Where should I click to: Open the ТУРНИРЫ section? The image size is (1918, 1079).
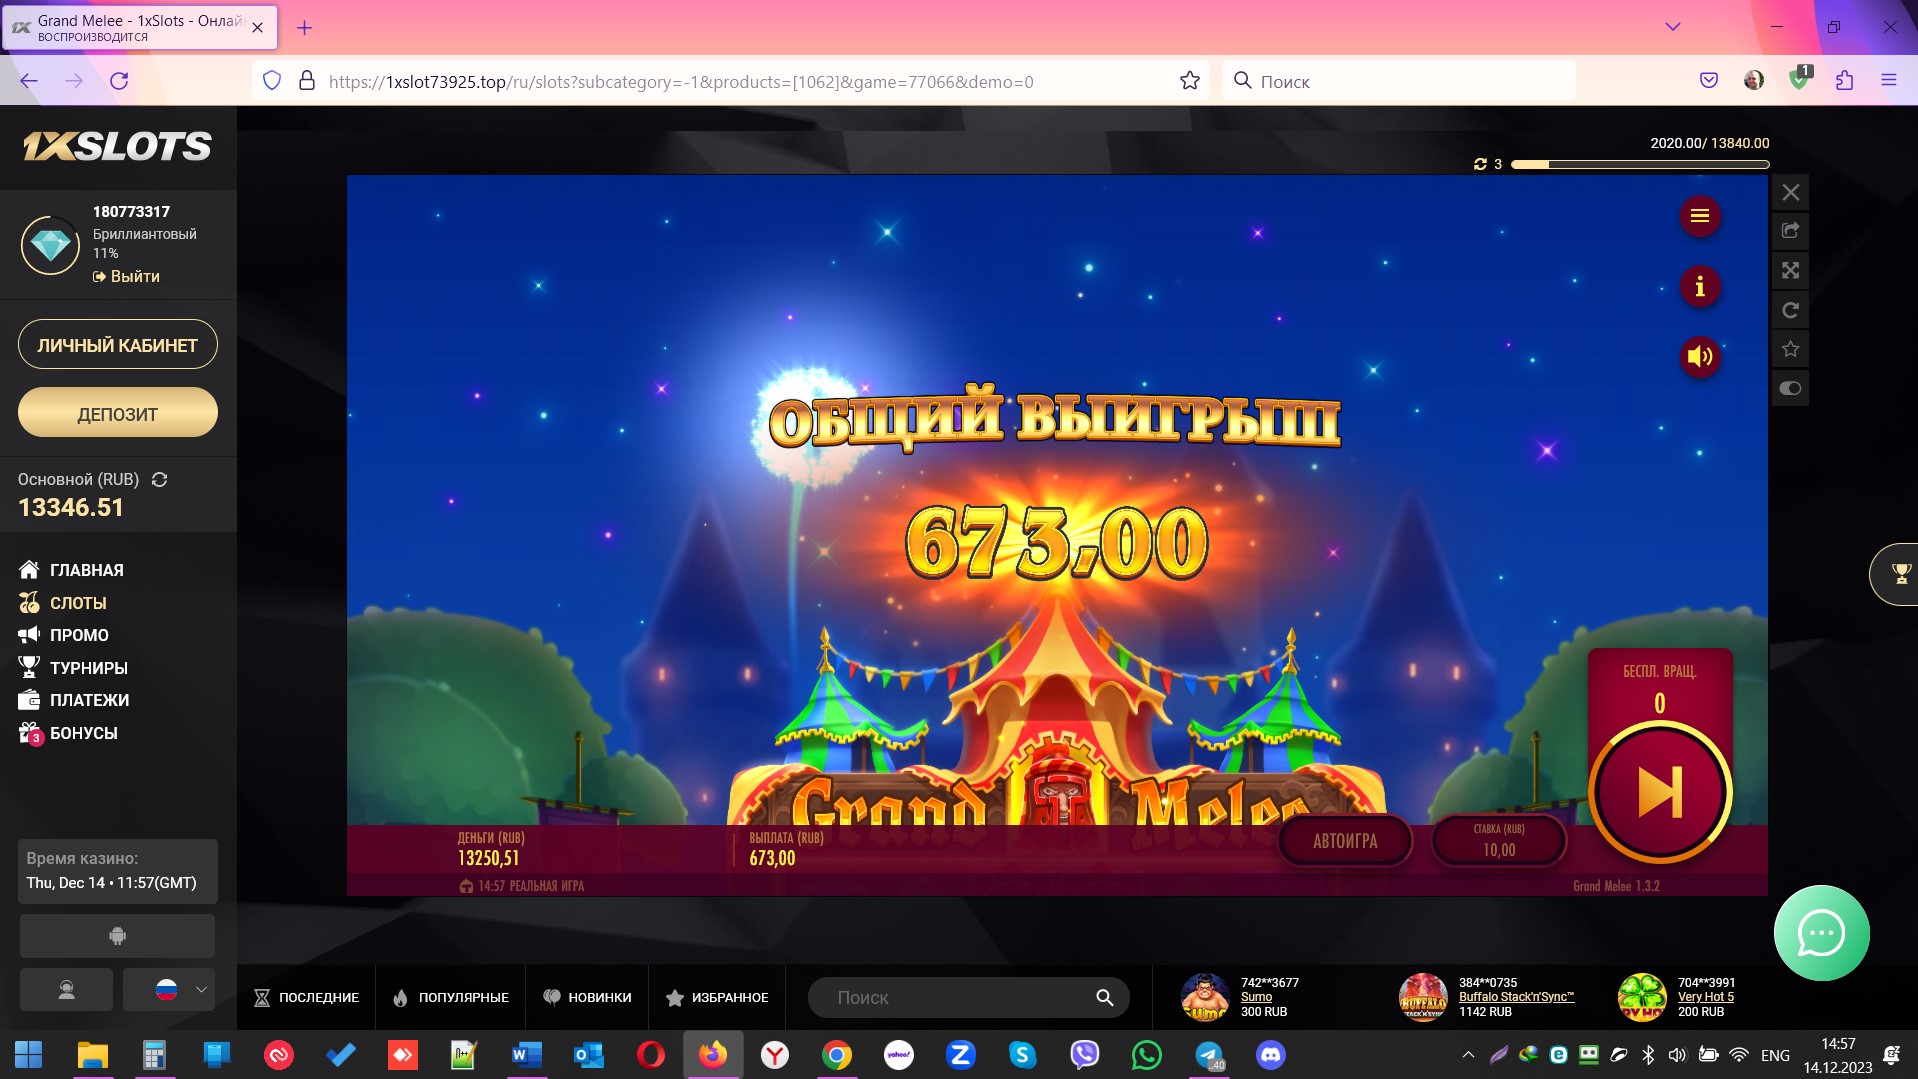click(x=73, y=668)
